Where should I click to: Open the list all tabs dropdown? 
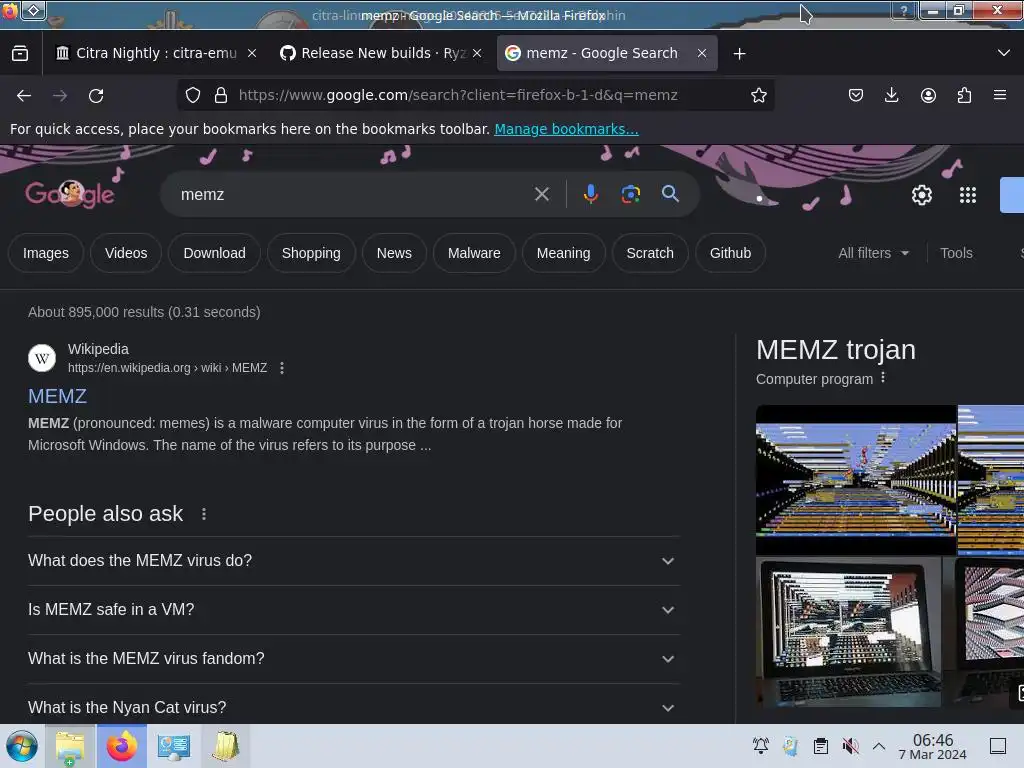[x=1004, y=53]
